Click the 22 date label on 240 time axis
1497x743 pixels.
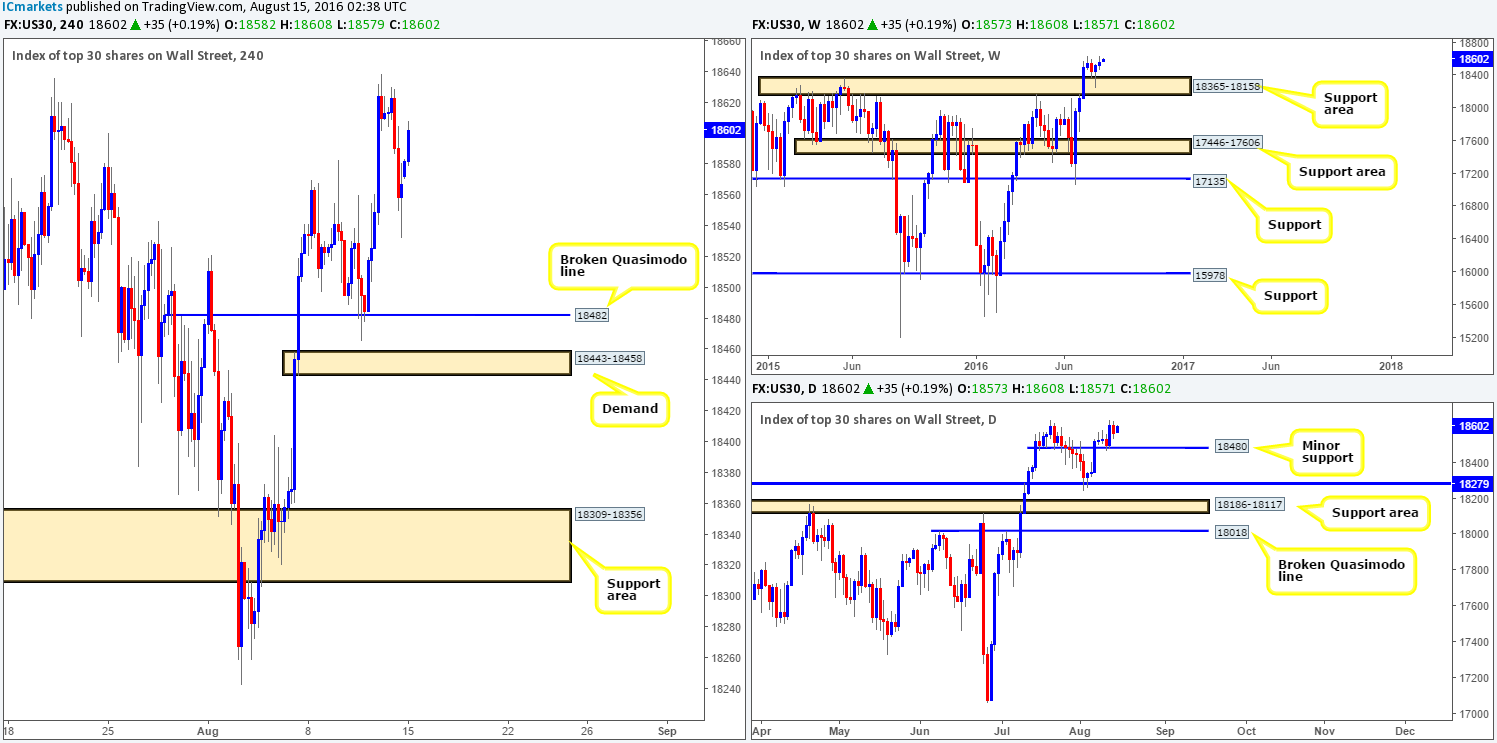tap(508, 731)
